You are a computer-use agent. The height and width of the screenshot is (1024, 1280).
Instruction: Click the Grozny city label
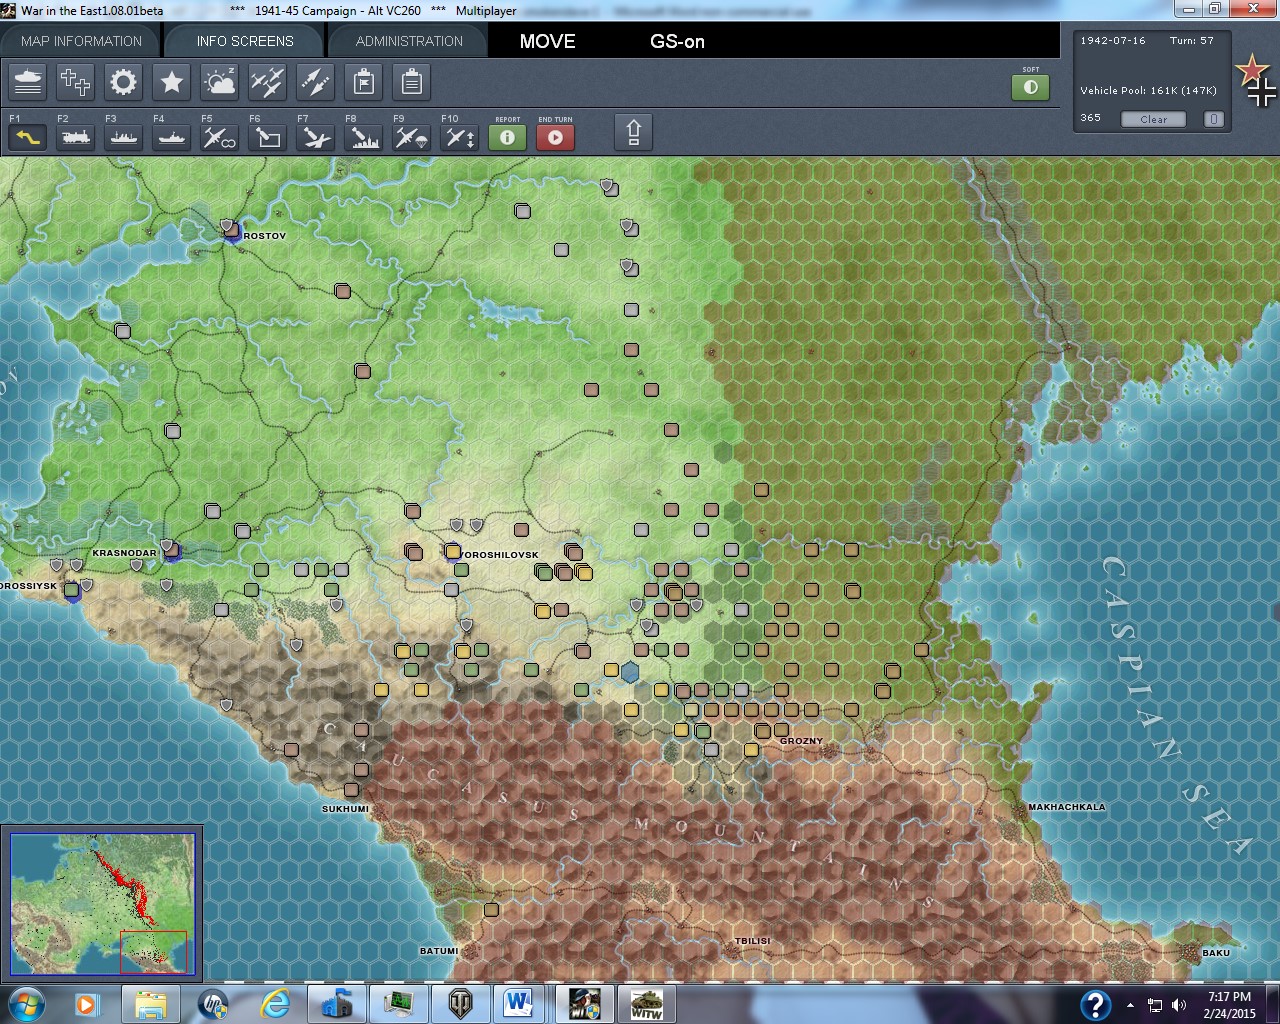coord(801,741)
